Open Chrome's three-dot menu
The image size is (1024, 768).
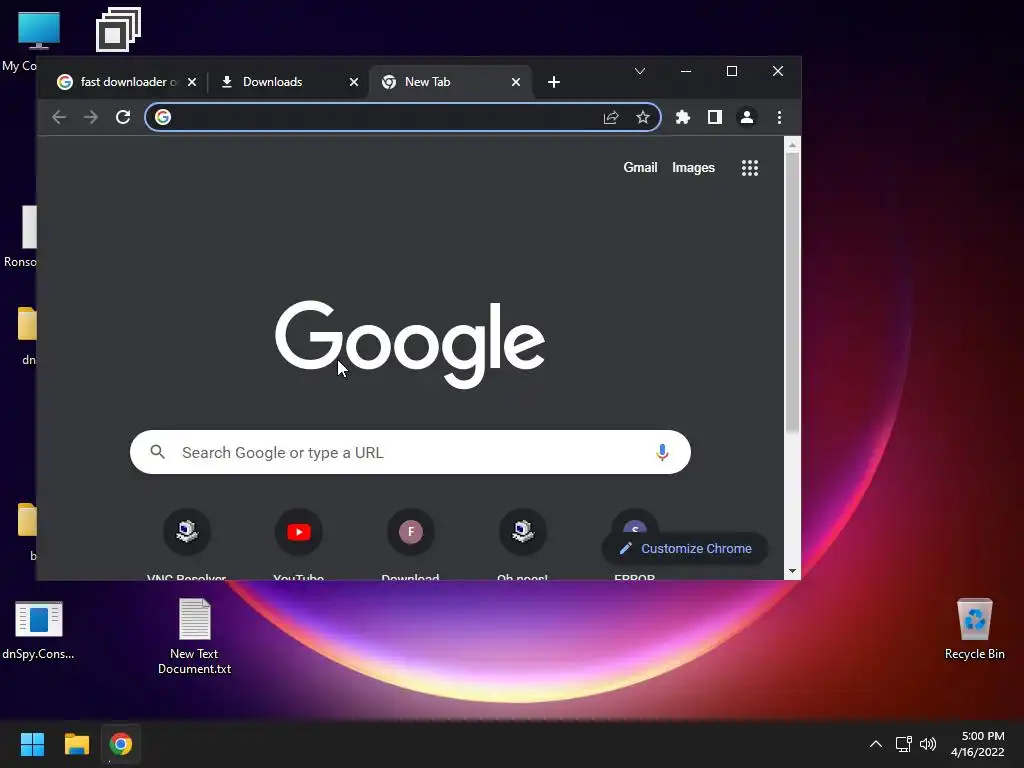pos(779,117)
